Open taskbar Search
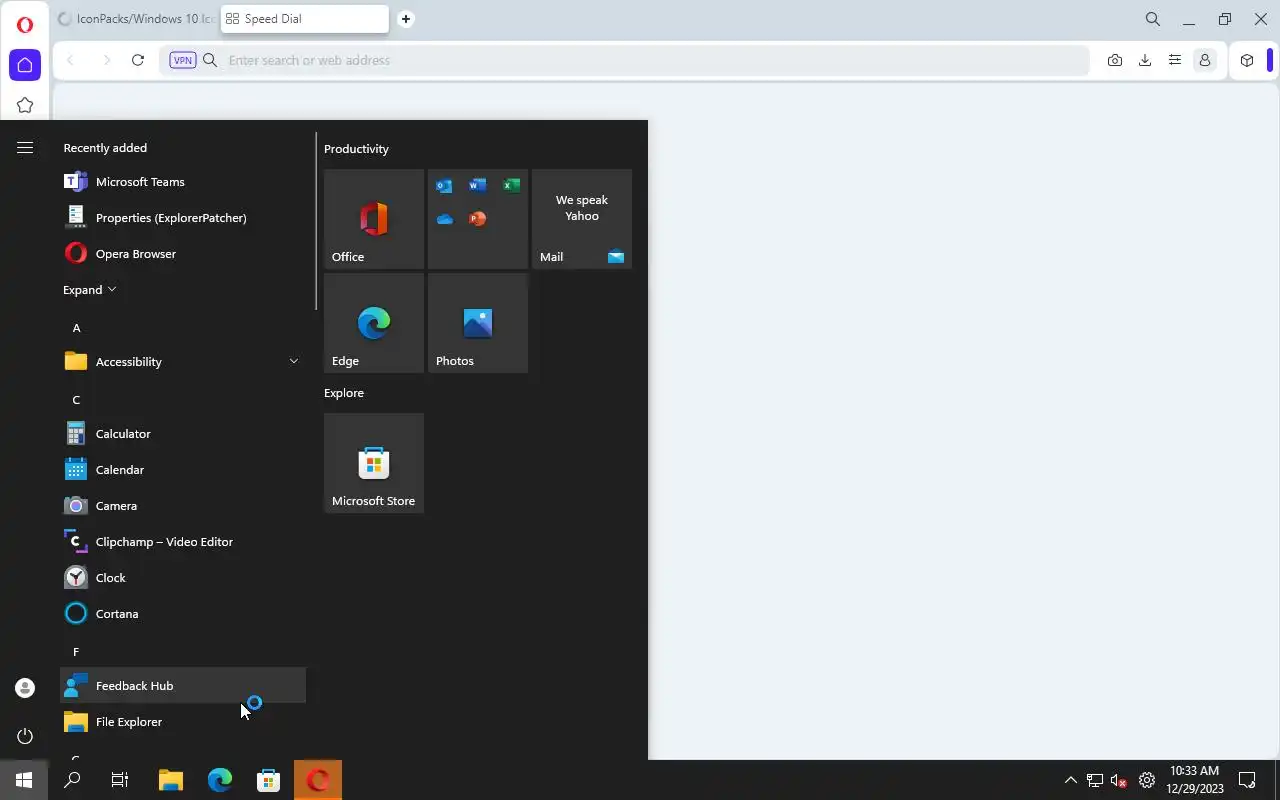The image size is (1280, 800). pos(72,780)
